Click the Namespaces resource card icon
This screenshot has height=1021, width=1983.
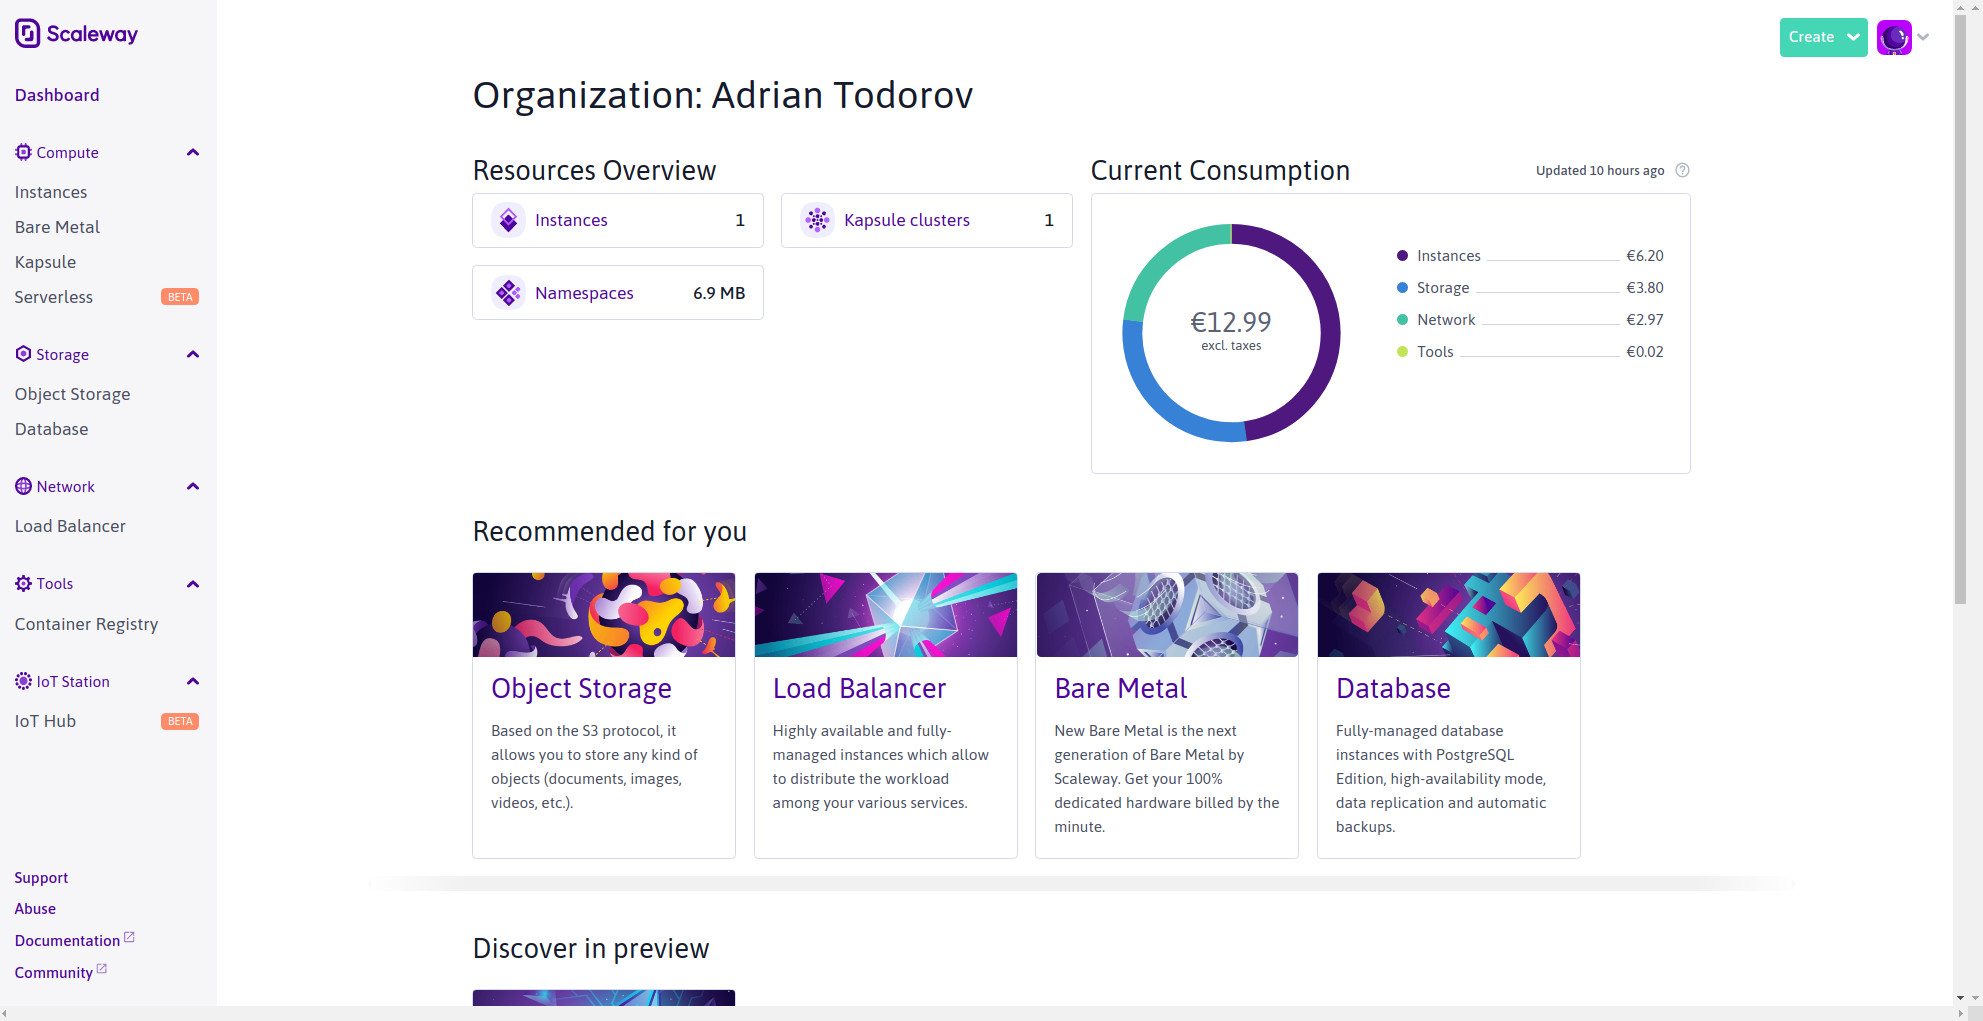click(508, 293)
